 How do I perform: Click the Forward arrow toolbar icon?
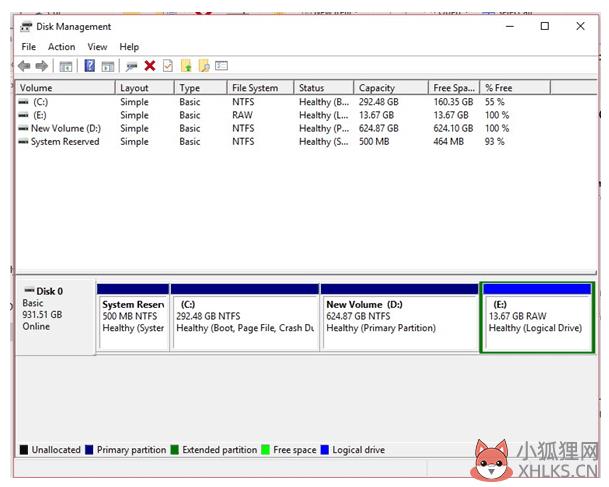[42, 66]
